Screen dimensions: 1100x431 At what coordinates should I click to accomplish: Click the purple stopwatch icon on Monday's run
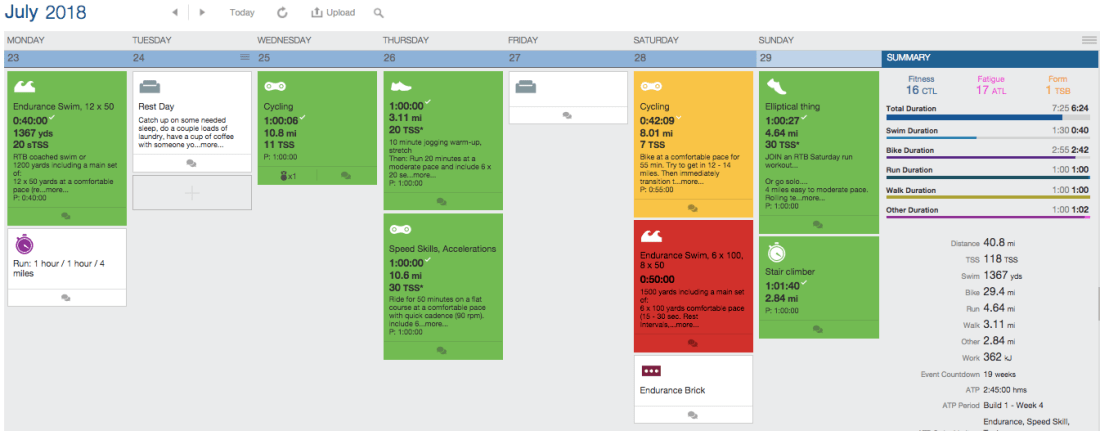point(25,244)
